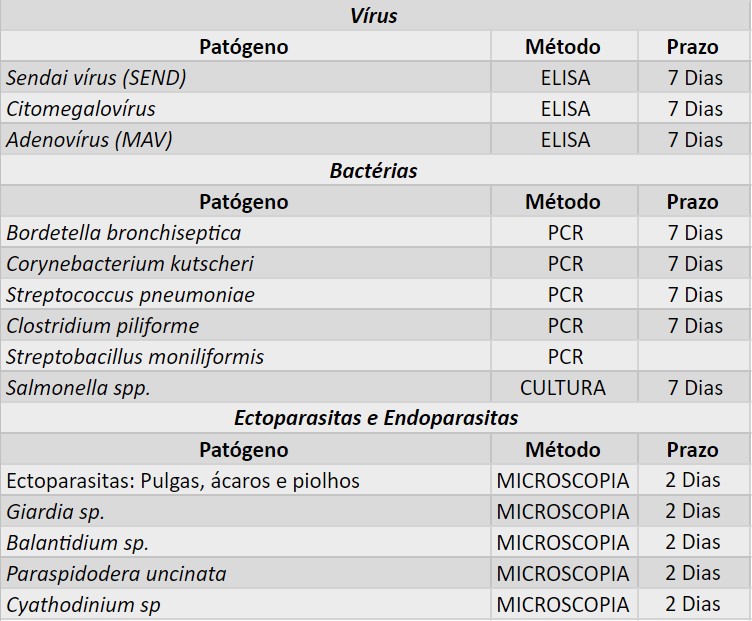Image resolution: width=752 pixels, height=621 pixels.
Task: Select the Adenovírus (MAV) row name
Action: coord(89,140)
